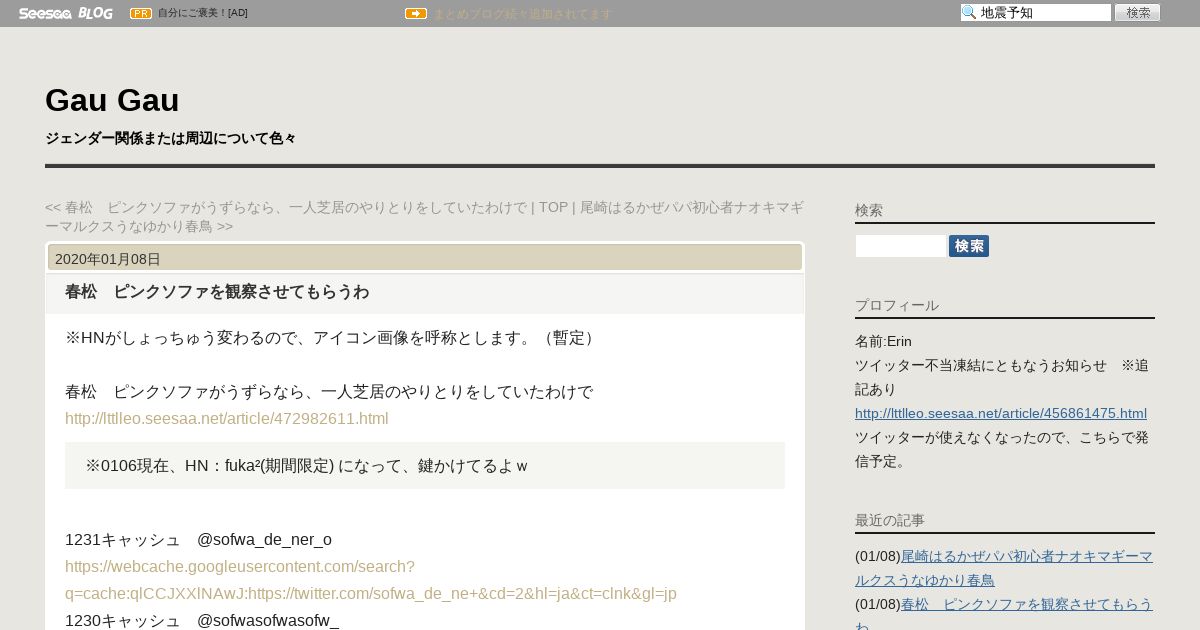Select text 1230キャッシュ @sofwasofwasofw_

coord(202,620)
